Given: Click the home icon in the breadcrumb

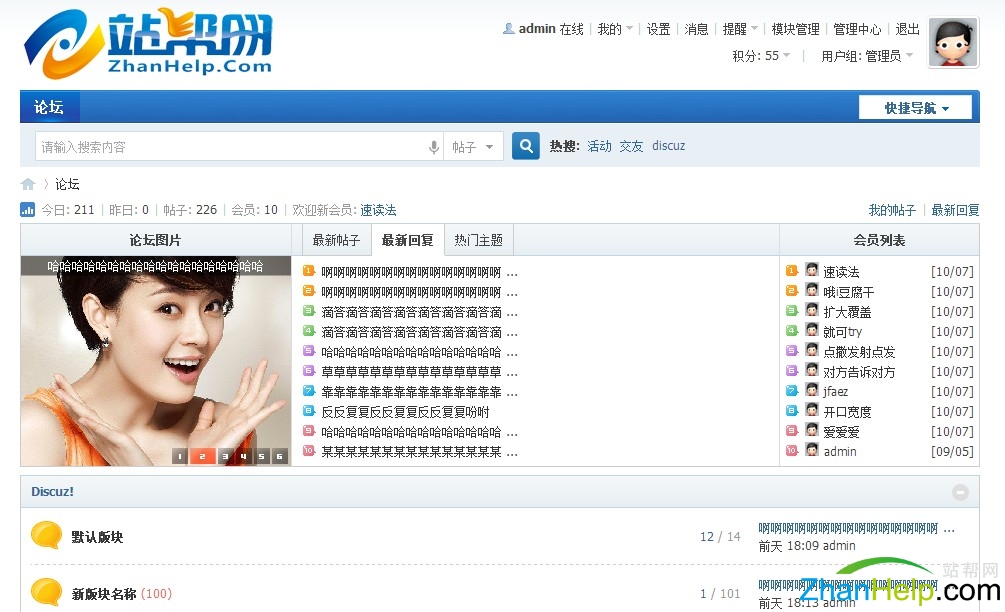Looking at the screenshot, I should [28, 184].
